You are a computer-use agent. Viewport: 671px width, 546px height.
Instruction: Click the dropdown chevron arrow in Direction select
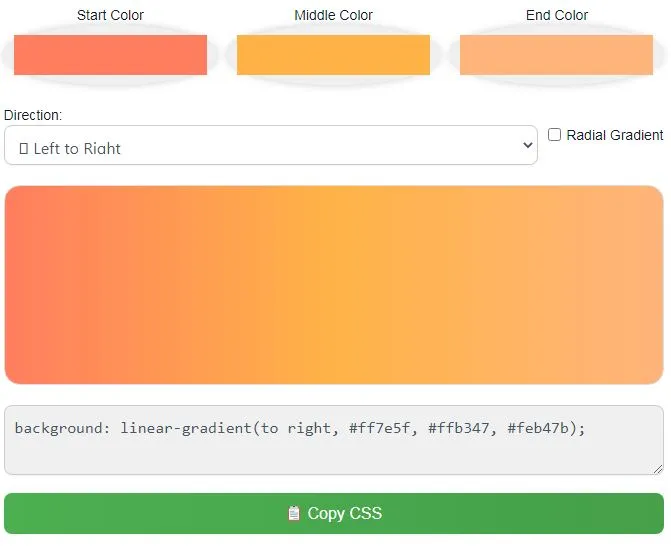click(x=528, y=145)
